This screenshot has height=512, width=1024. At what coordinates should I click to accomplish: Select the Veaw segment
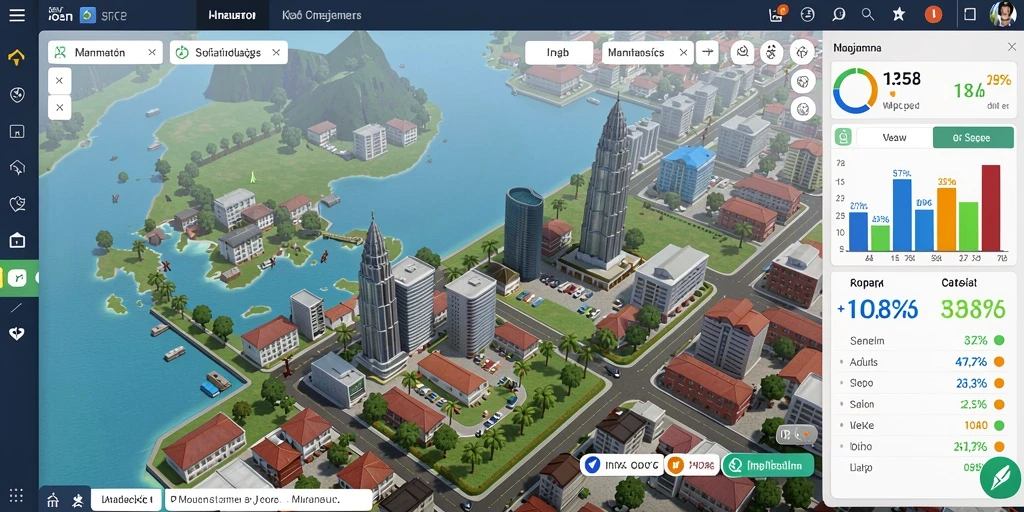[894, 137]
